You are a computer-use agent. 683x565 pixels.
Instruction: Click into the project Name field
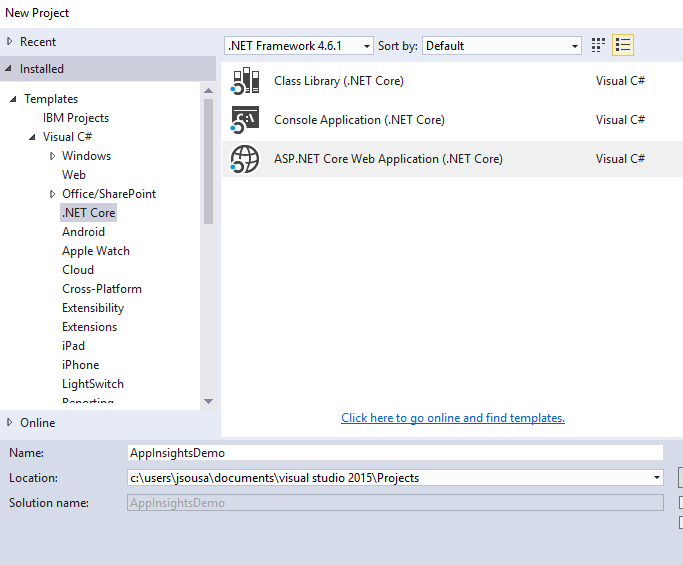[395, 453]
